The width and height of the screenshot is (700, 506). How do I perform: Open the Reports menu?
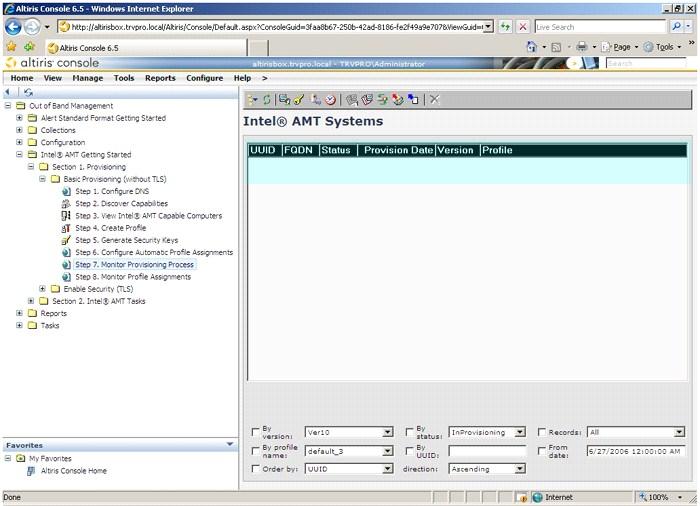coord(160,78)
